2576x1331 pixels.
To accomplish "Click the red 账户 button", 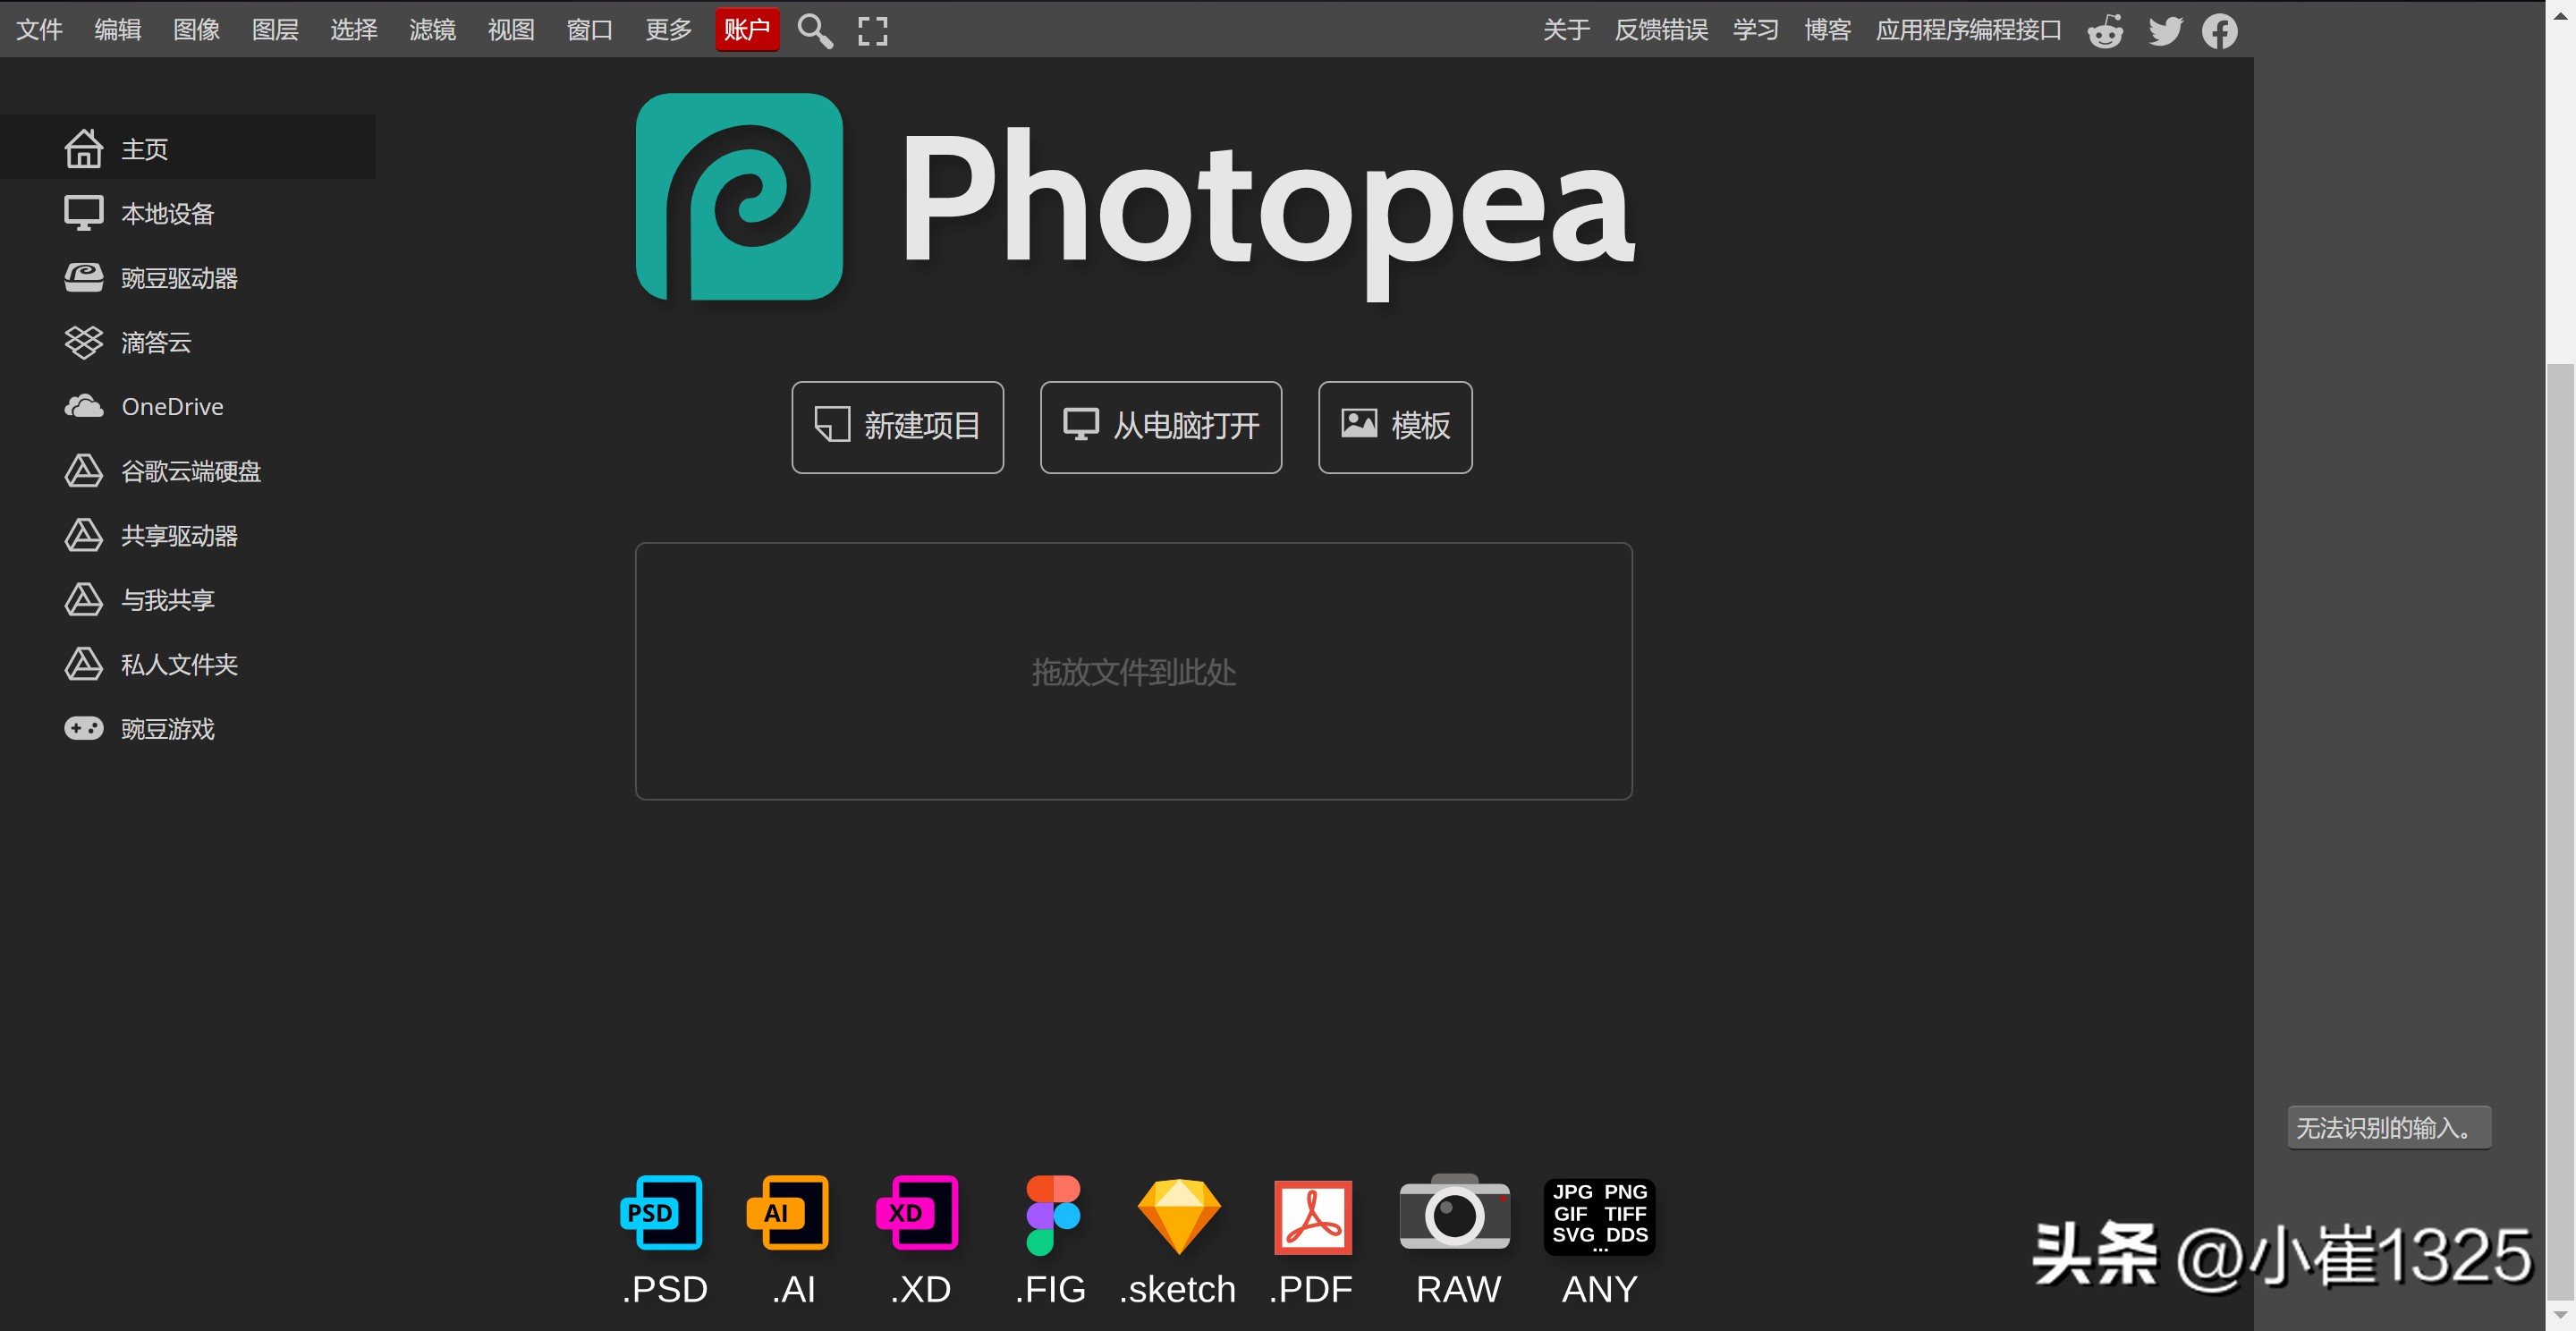I will click(746, 30).
